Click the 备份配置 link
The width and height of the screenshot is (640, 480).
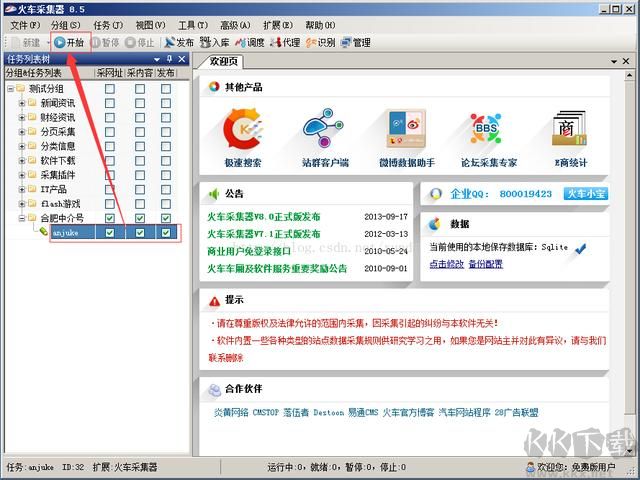coord(486,264)
